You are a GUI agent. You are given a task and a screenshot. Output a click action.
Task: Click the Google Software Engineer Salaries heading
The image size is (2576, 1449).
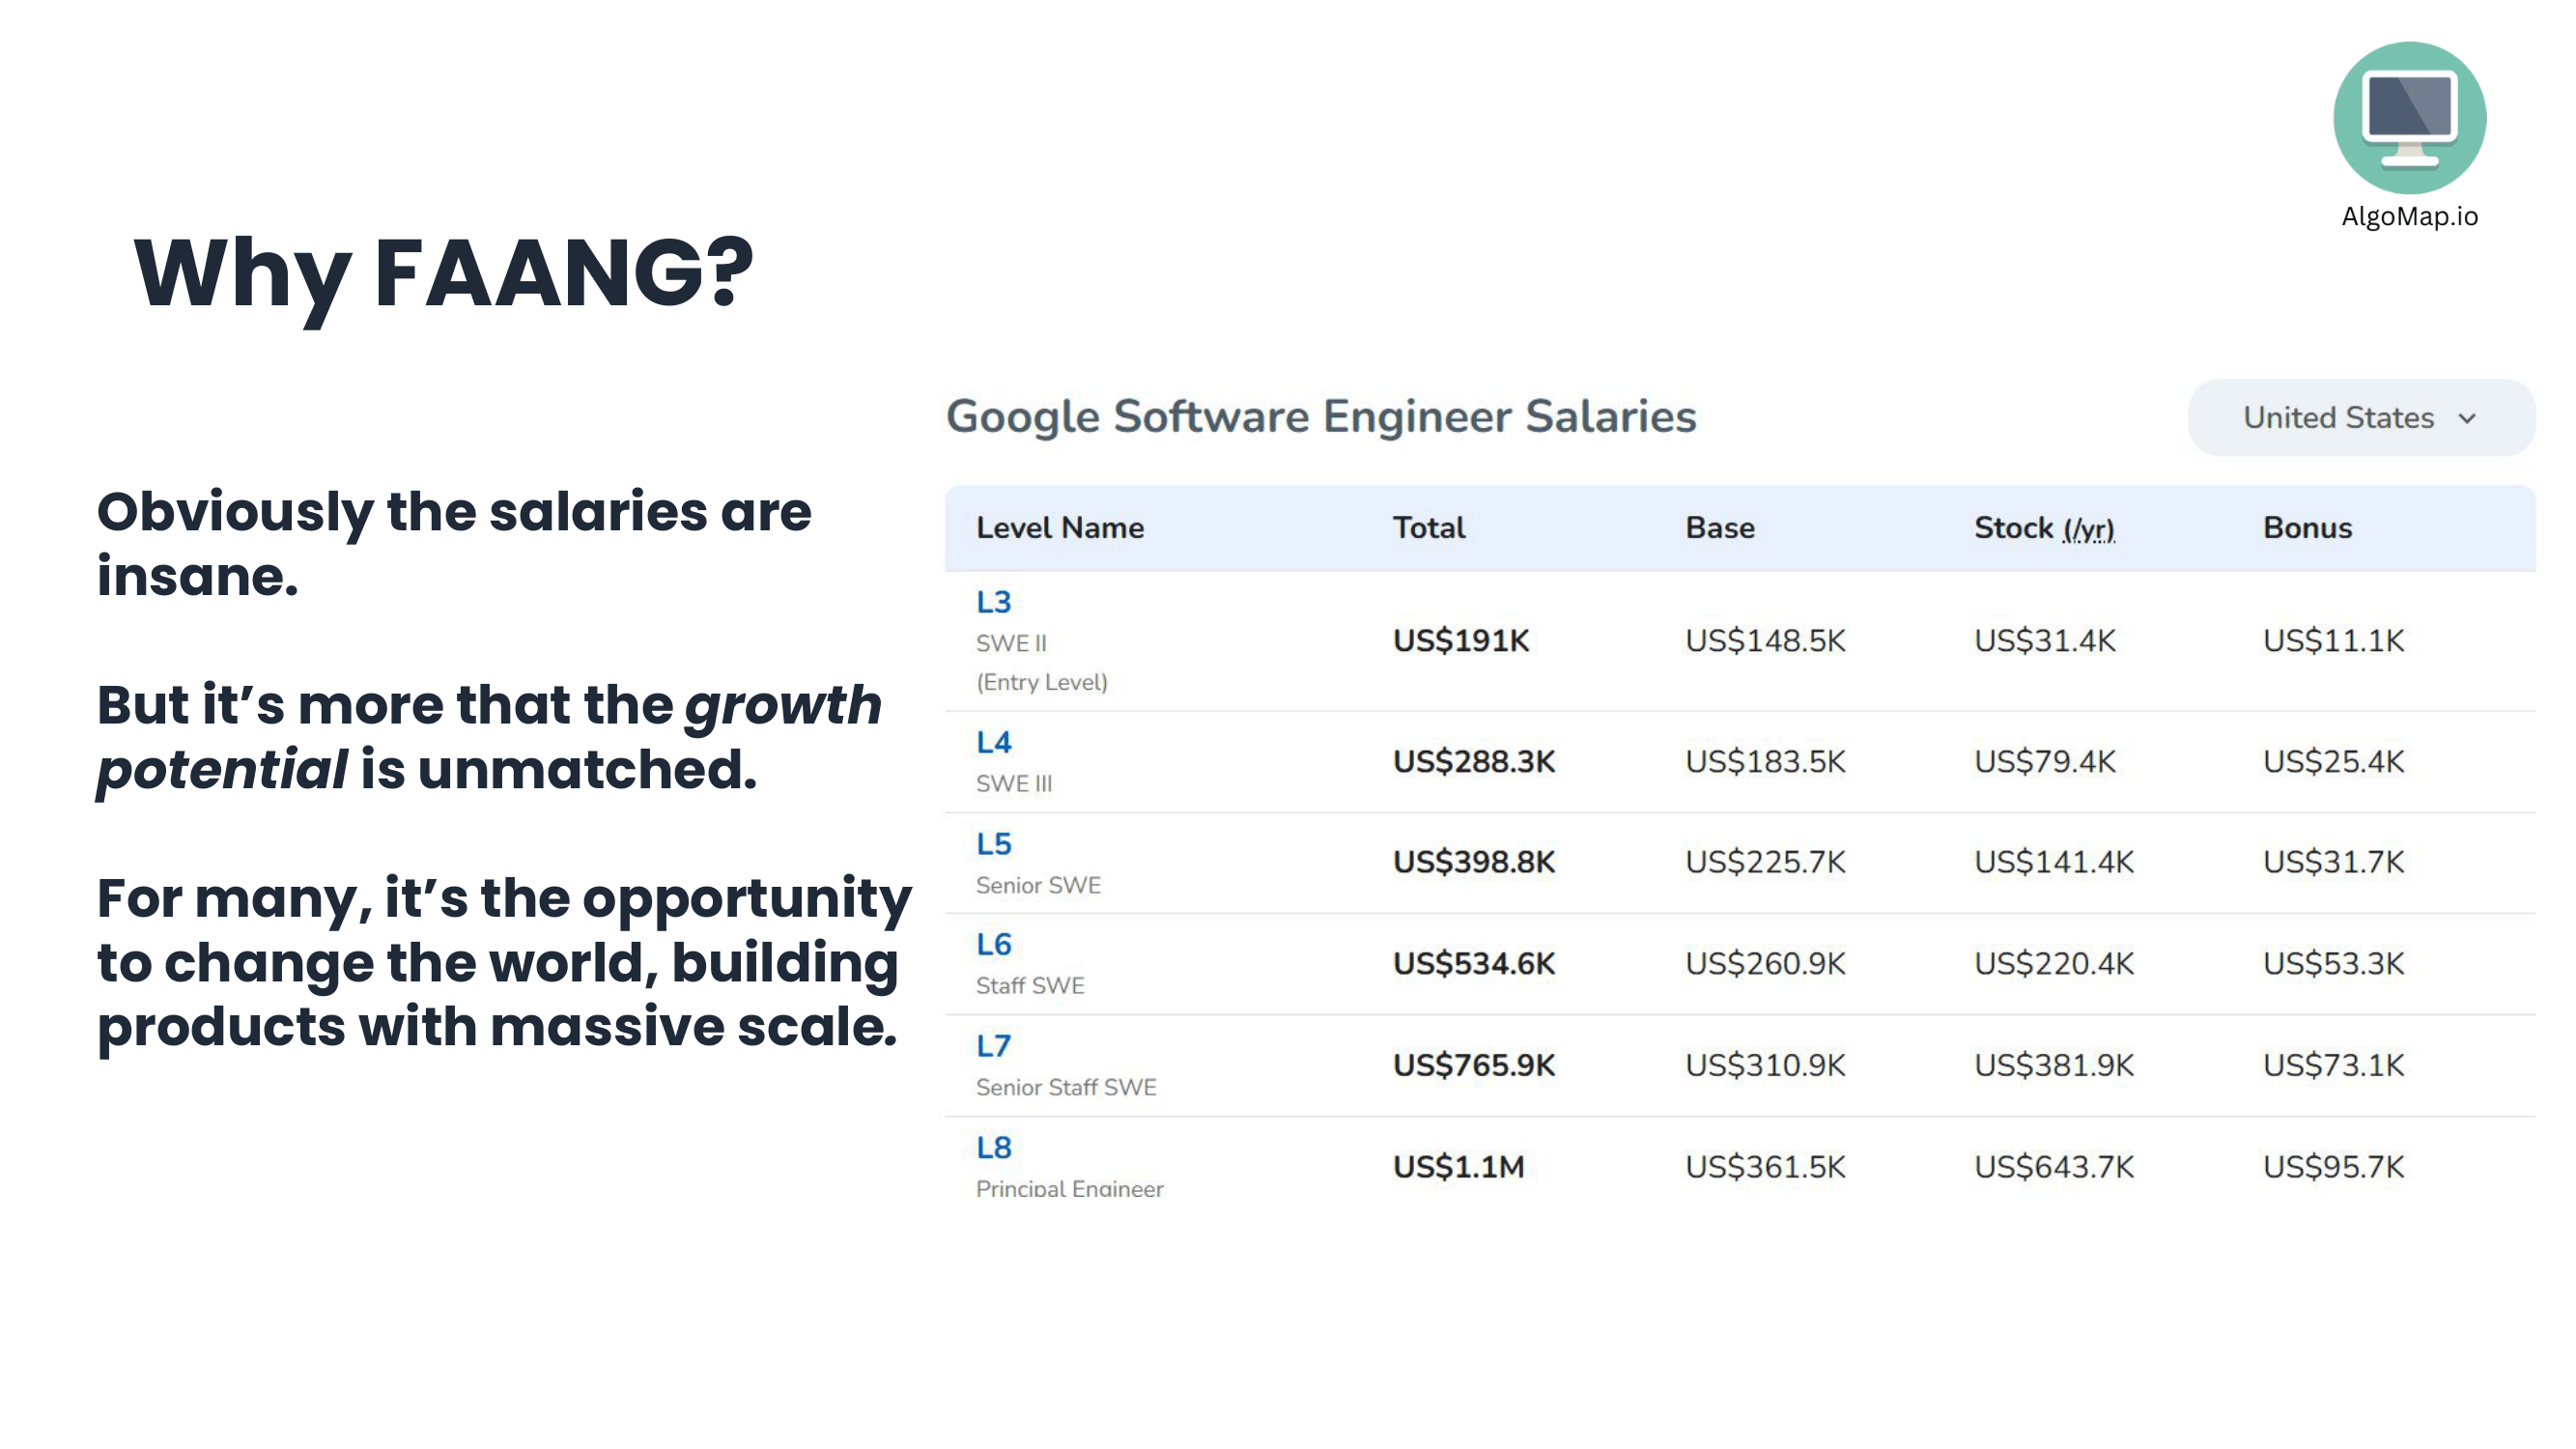point(1320,417)
